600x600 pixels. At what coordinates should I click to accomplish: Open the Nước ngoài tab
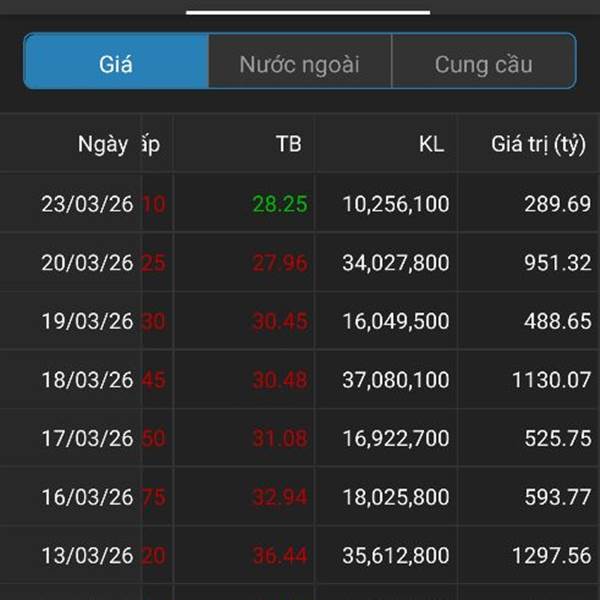pyautogui.click(x=299, y=65)
